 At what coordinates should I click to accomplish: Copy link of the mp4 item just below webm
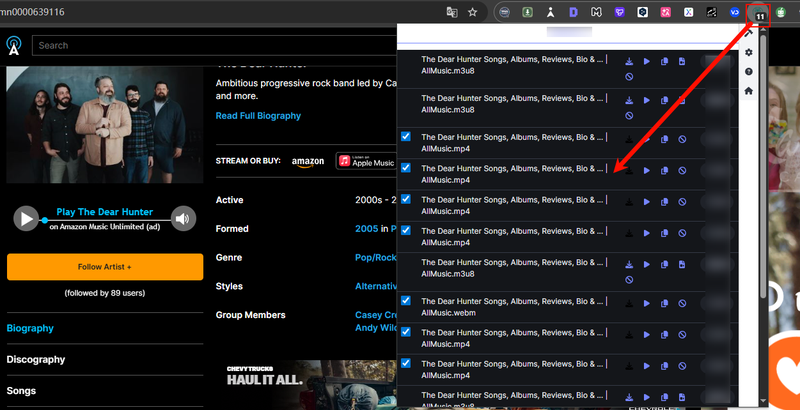664,335
